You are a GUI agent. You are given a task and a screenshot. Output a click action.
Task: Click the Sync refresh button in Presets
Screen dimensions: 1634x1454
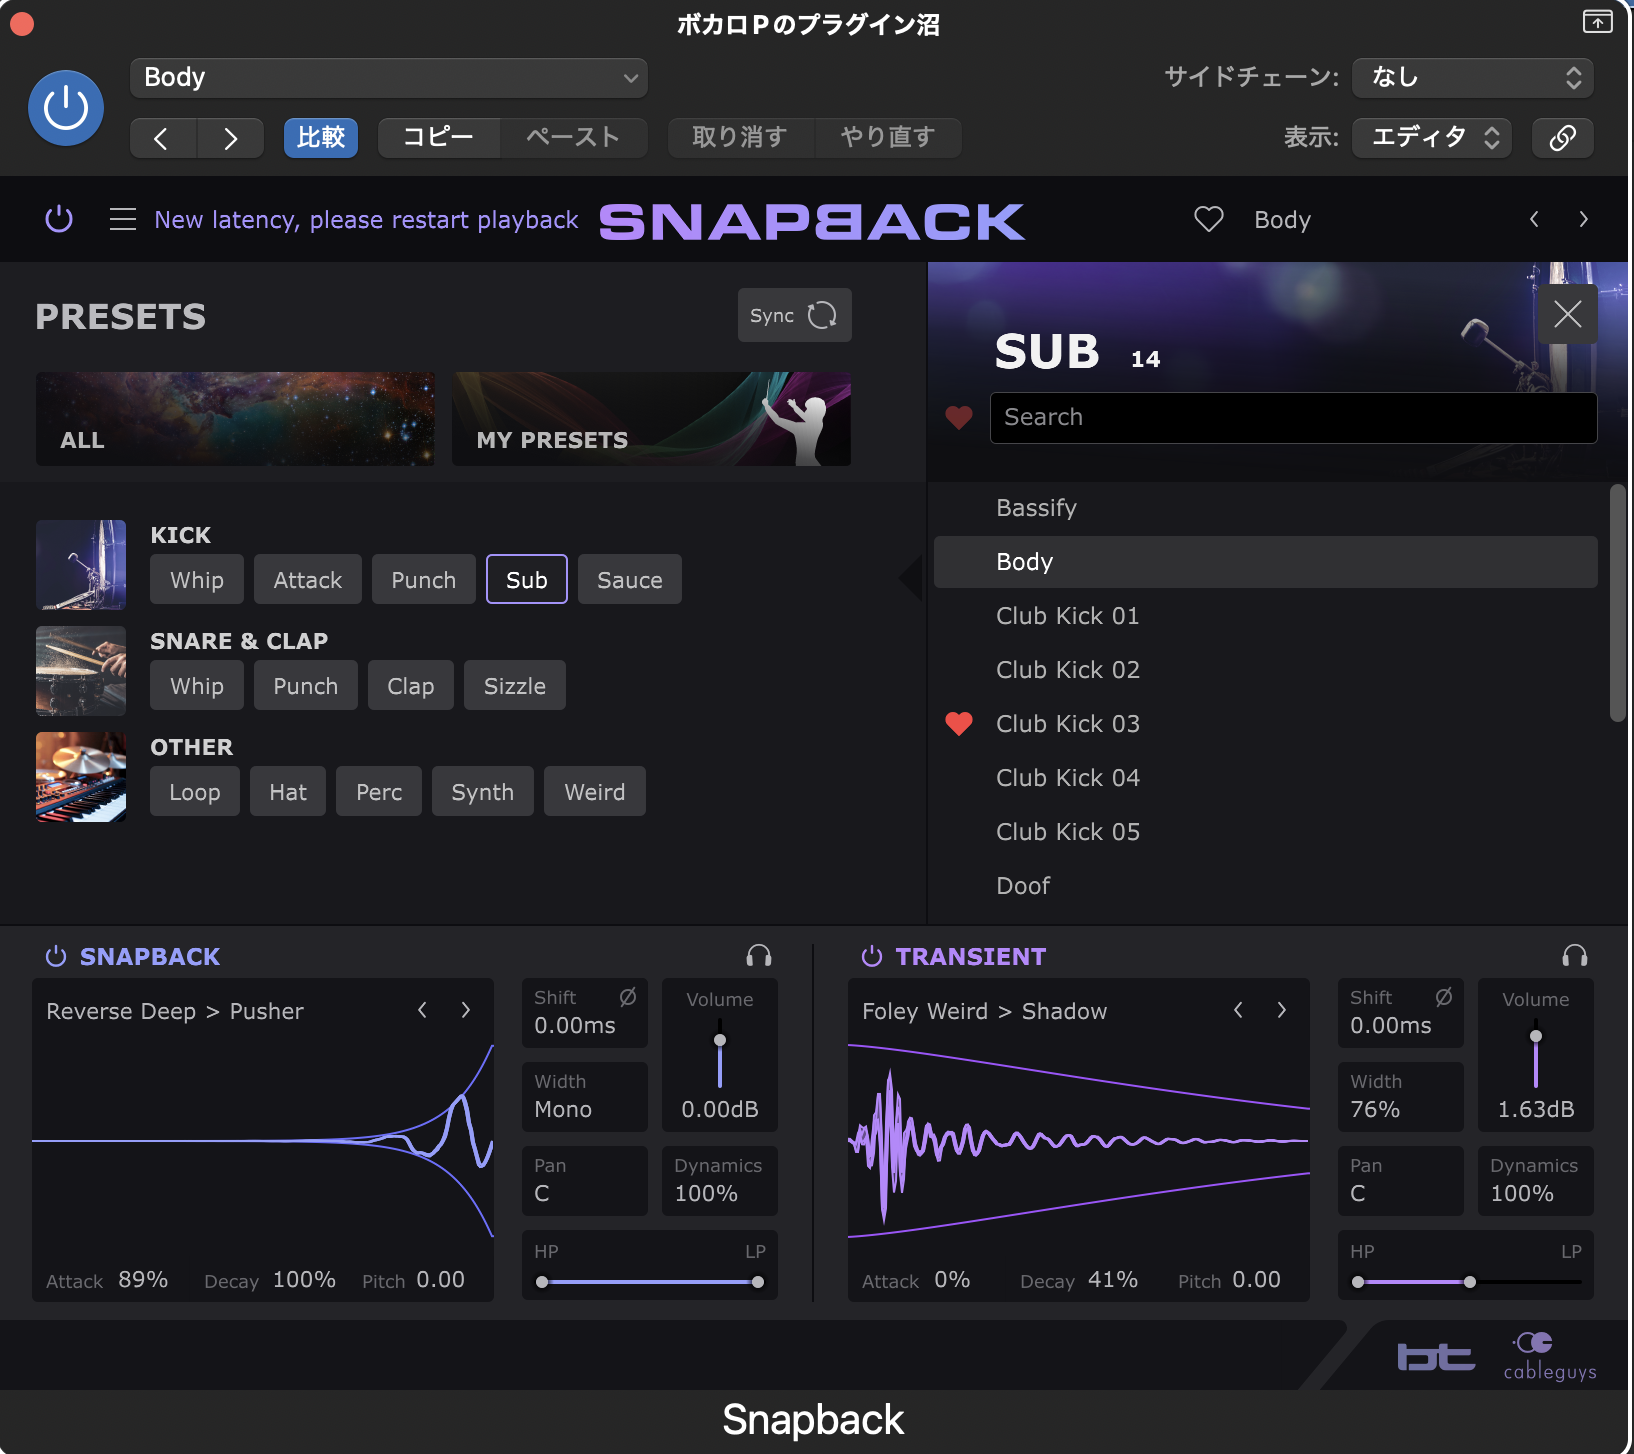coord(795,315)
